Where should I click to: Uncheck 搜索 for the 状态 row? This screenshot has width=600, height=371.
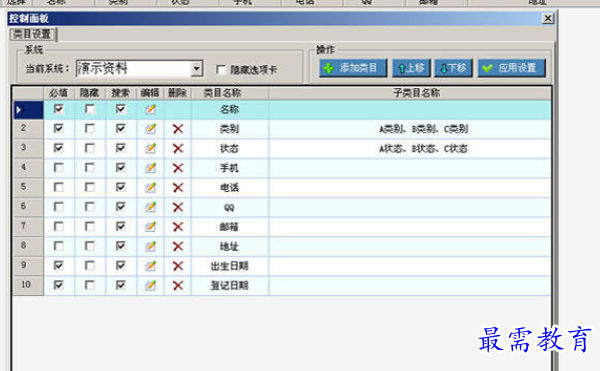click(x=121, y=148)
